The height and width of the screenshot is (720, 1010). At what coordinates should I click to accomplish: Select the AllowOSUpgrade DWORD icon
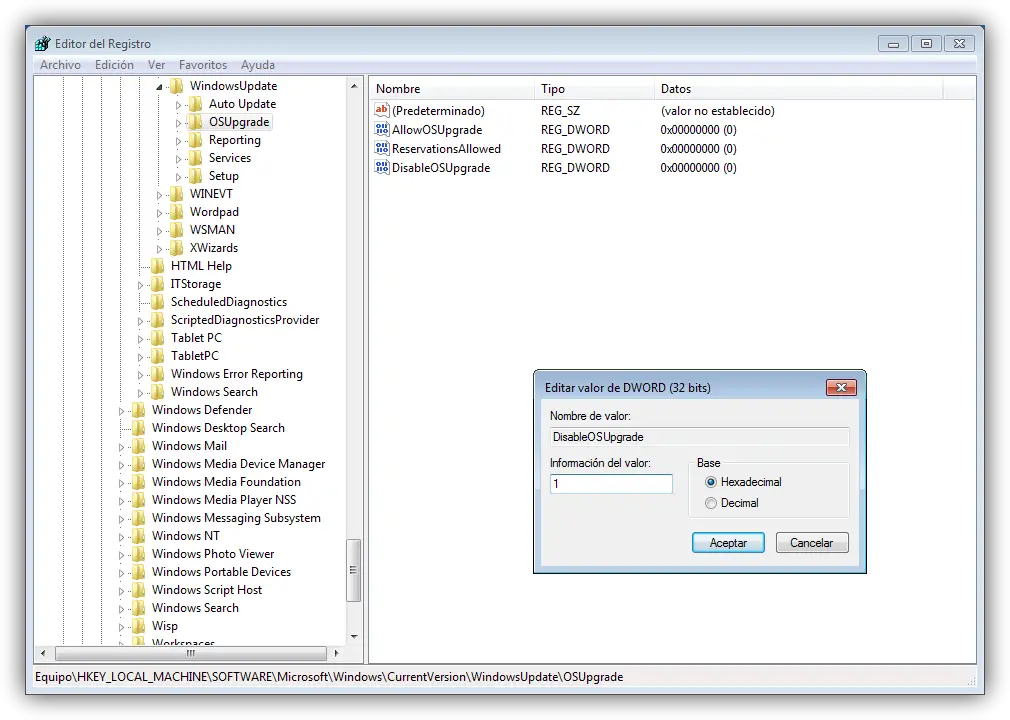pos(381,129)
